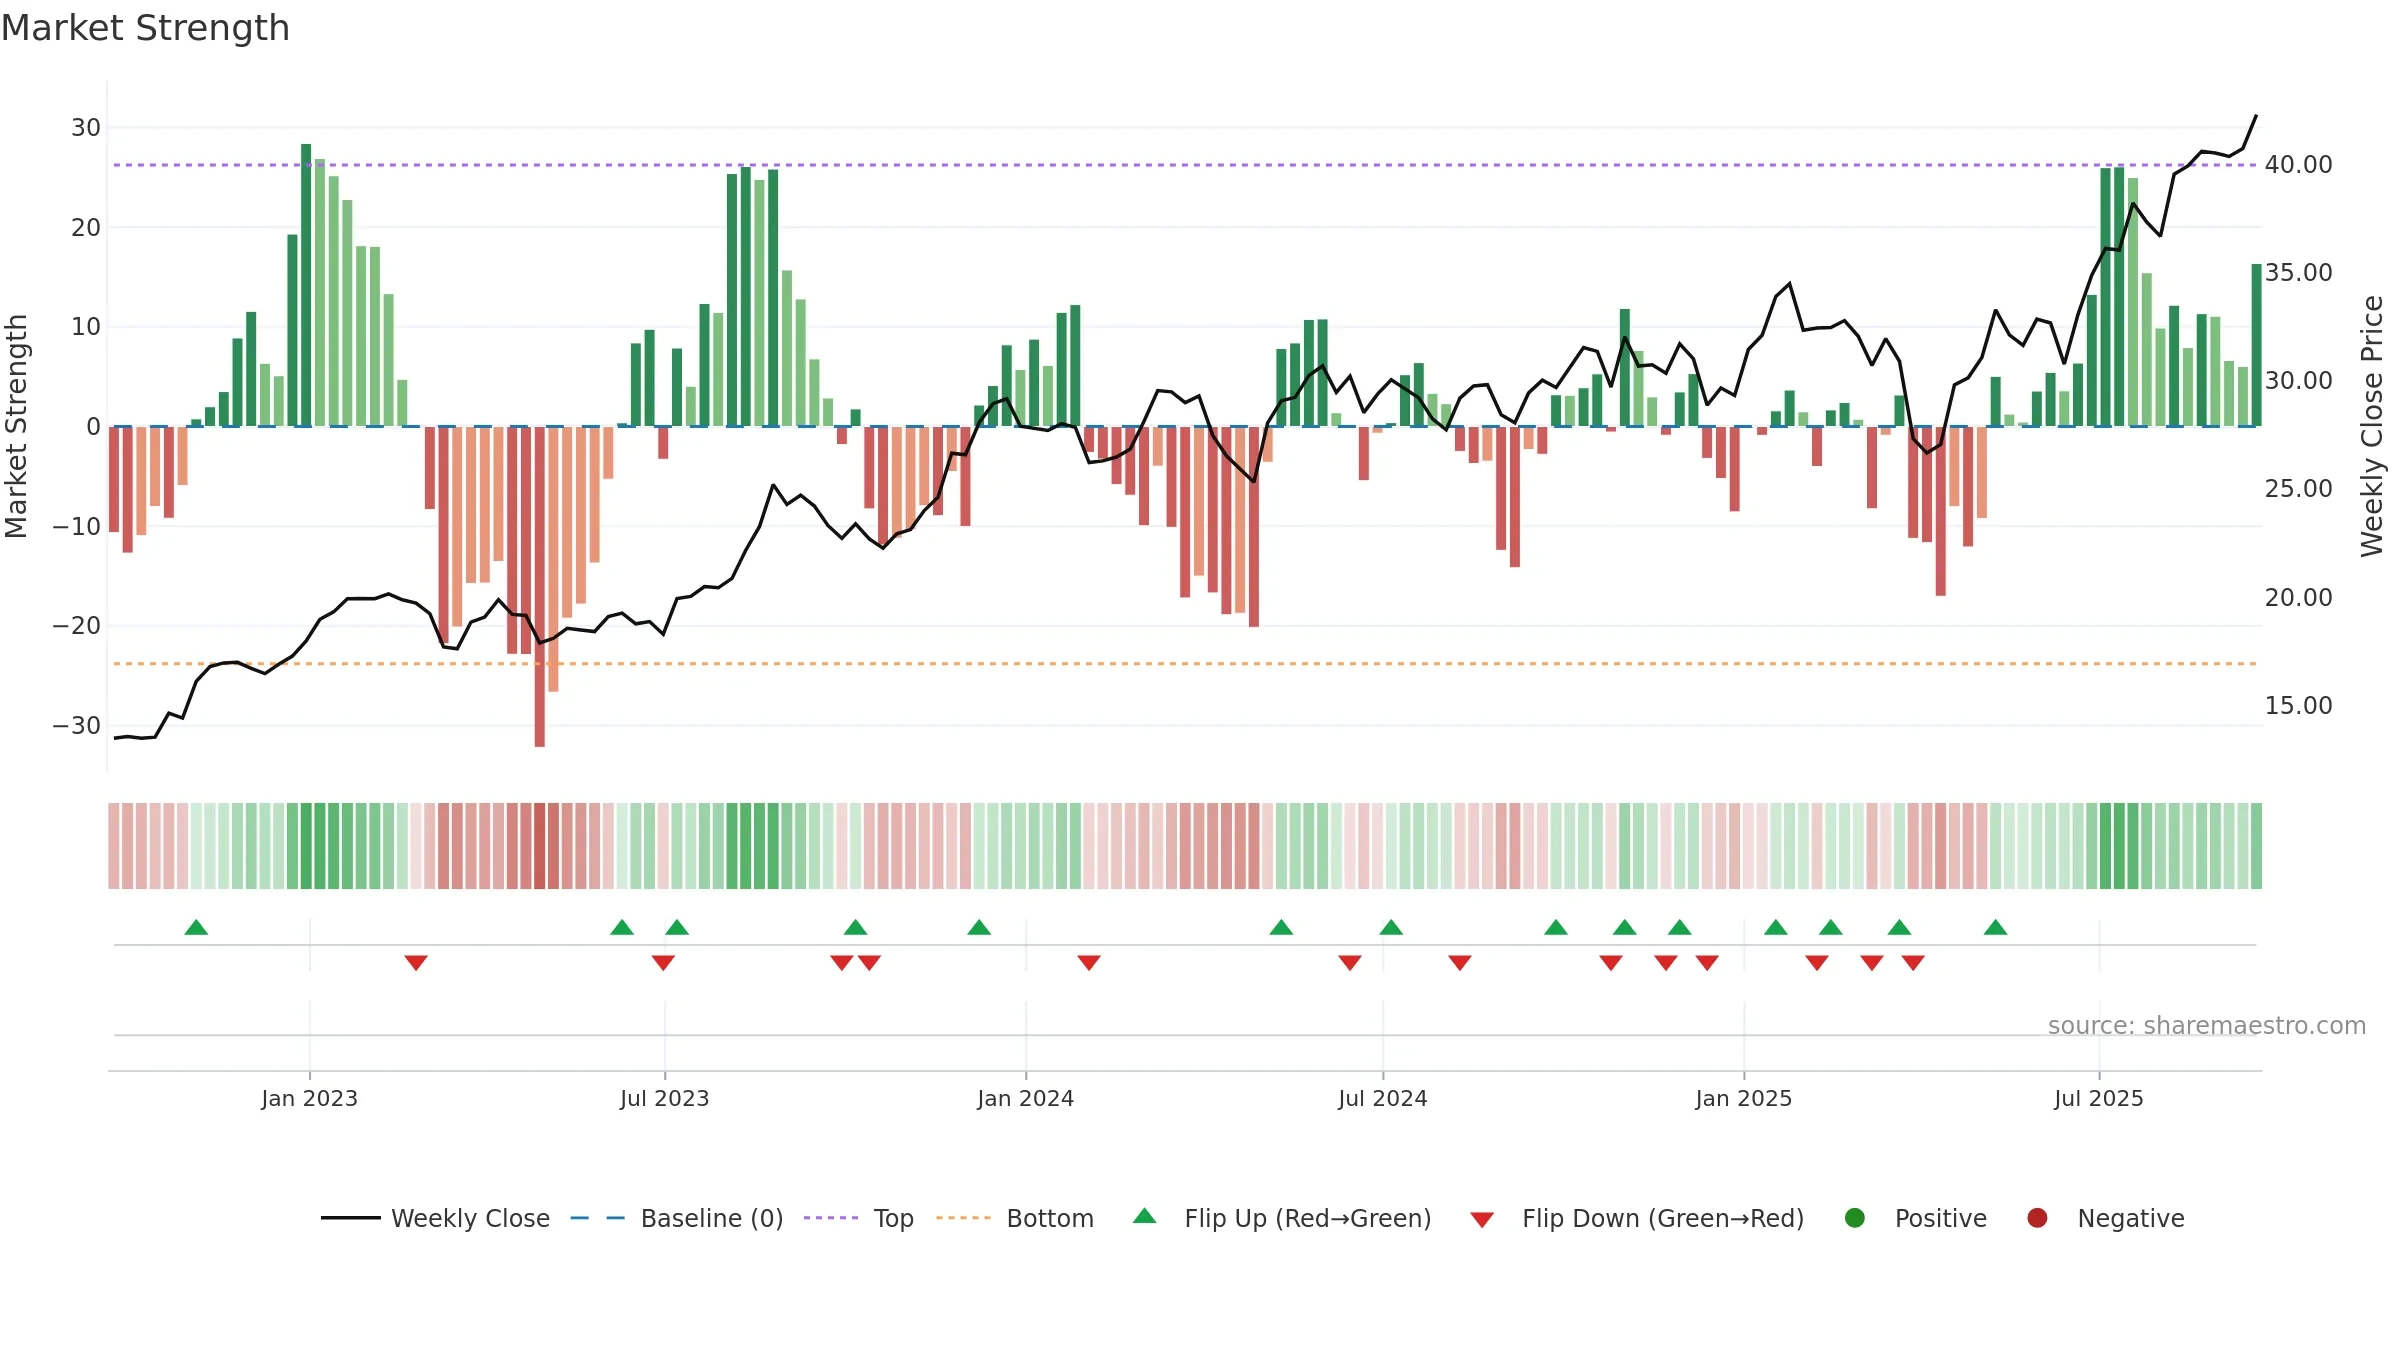Click the Negative legend label
Image resolution: width=2400 pixels, height=1350 pixels.
click(2131, 1218)
